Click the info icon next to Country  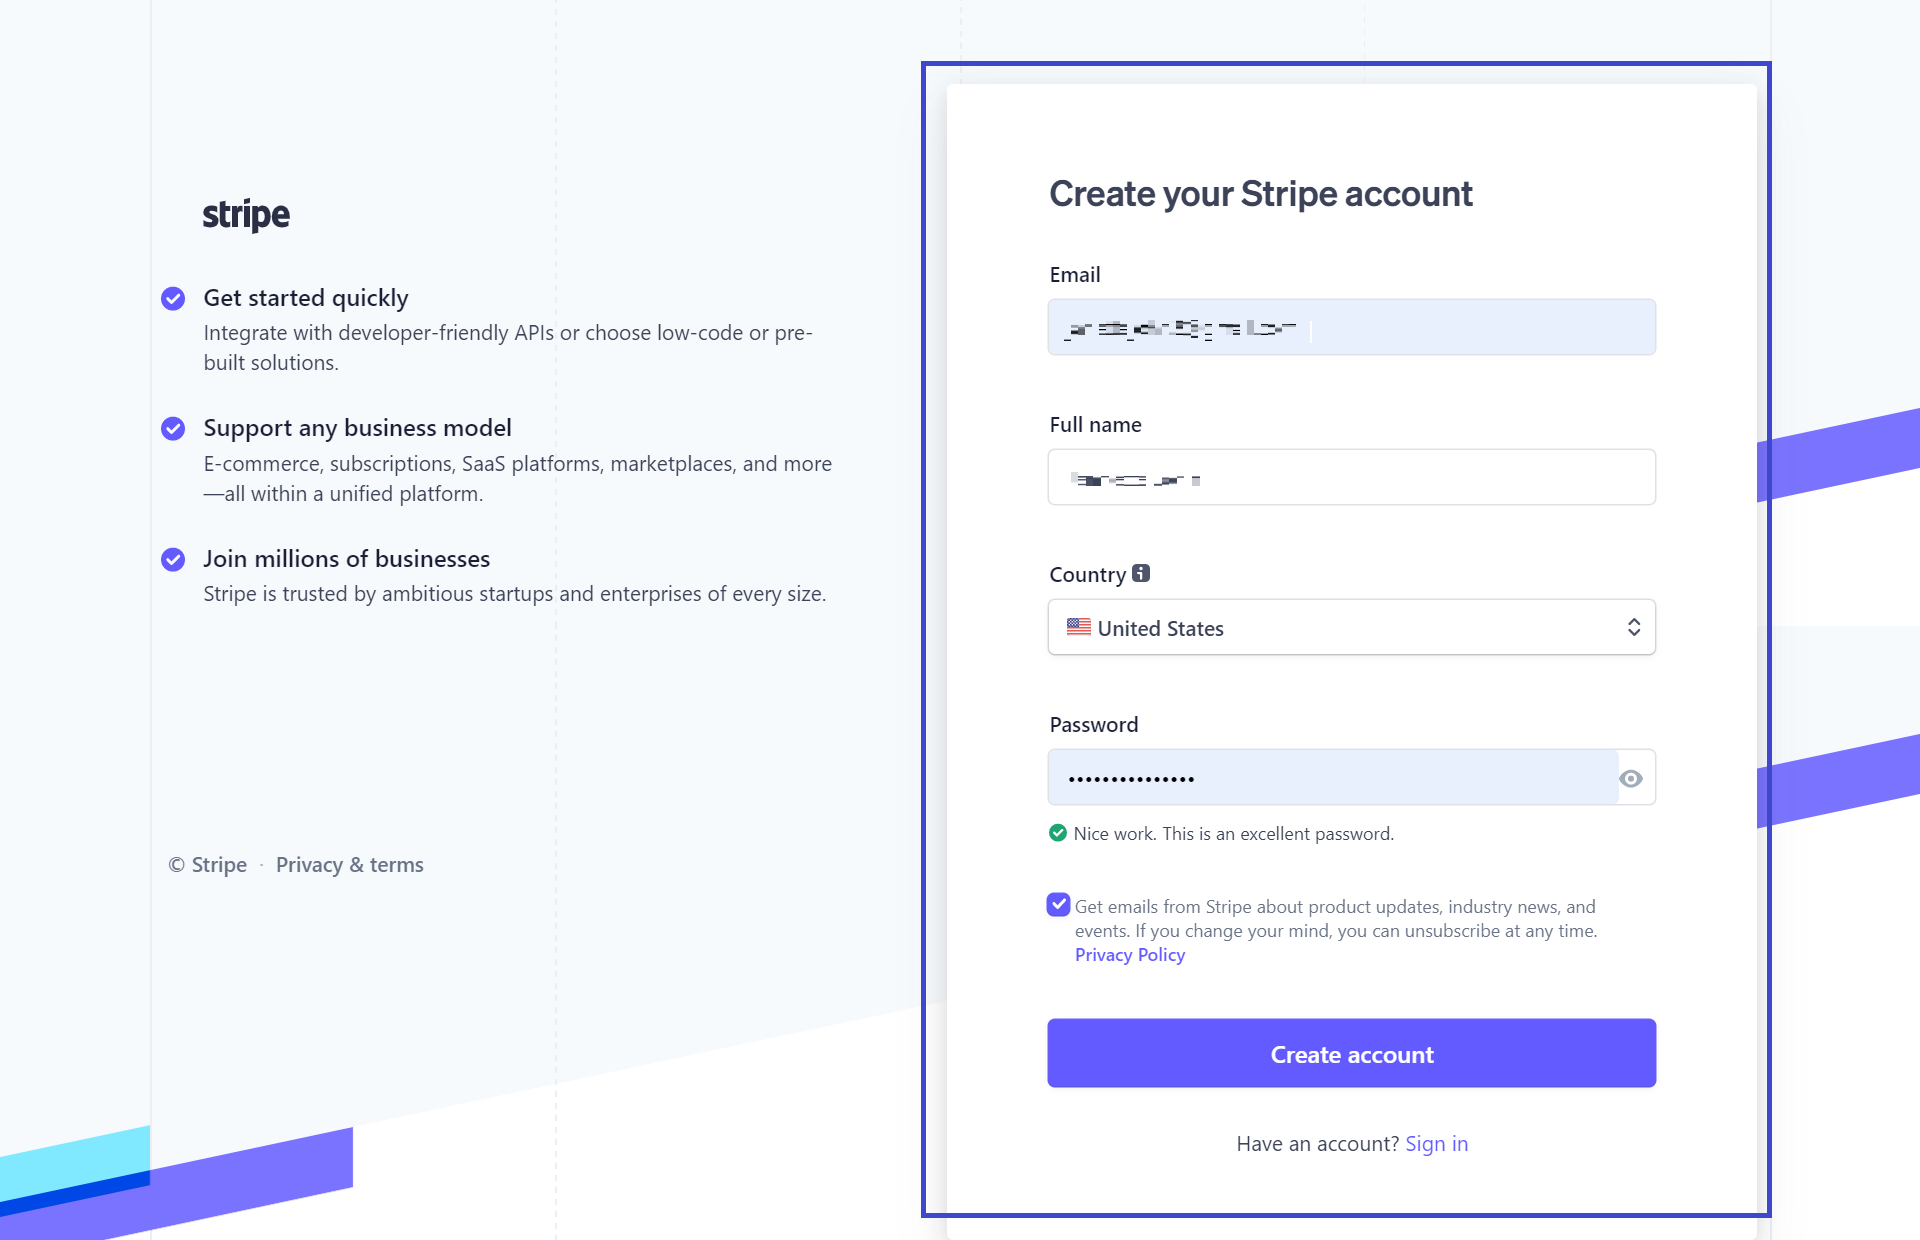pyautogui.click(x=1140, y=573)
